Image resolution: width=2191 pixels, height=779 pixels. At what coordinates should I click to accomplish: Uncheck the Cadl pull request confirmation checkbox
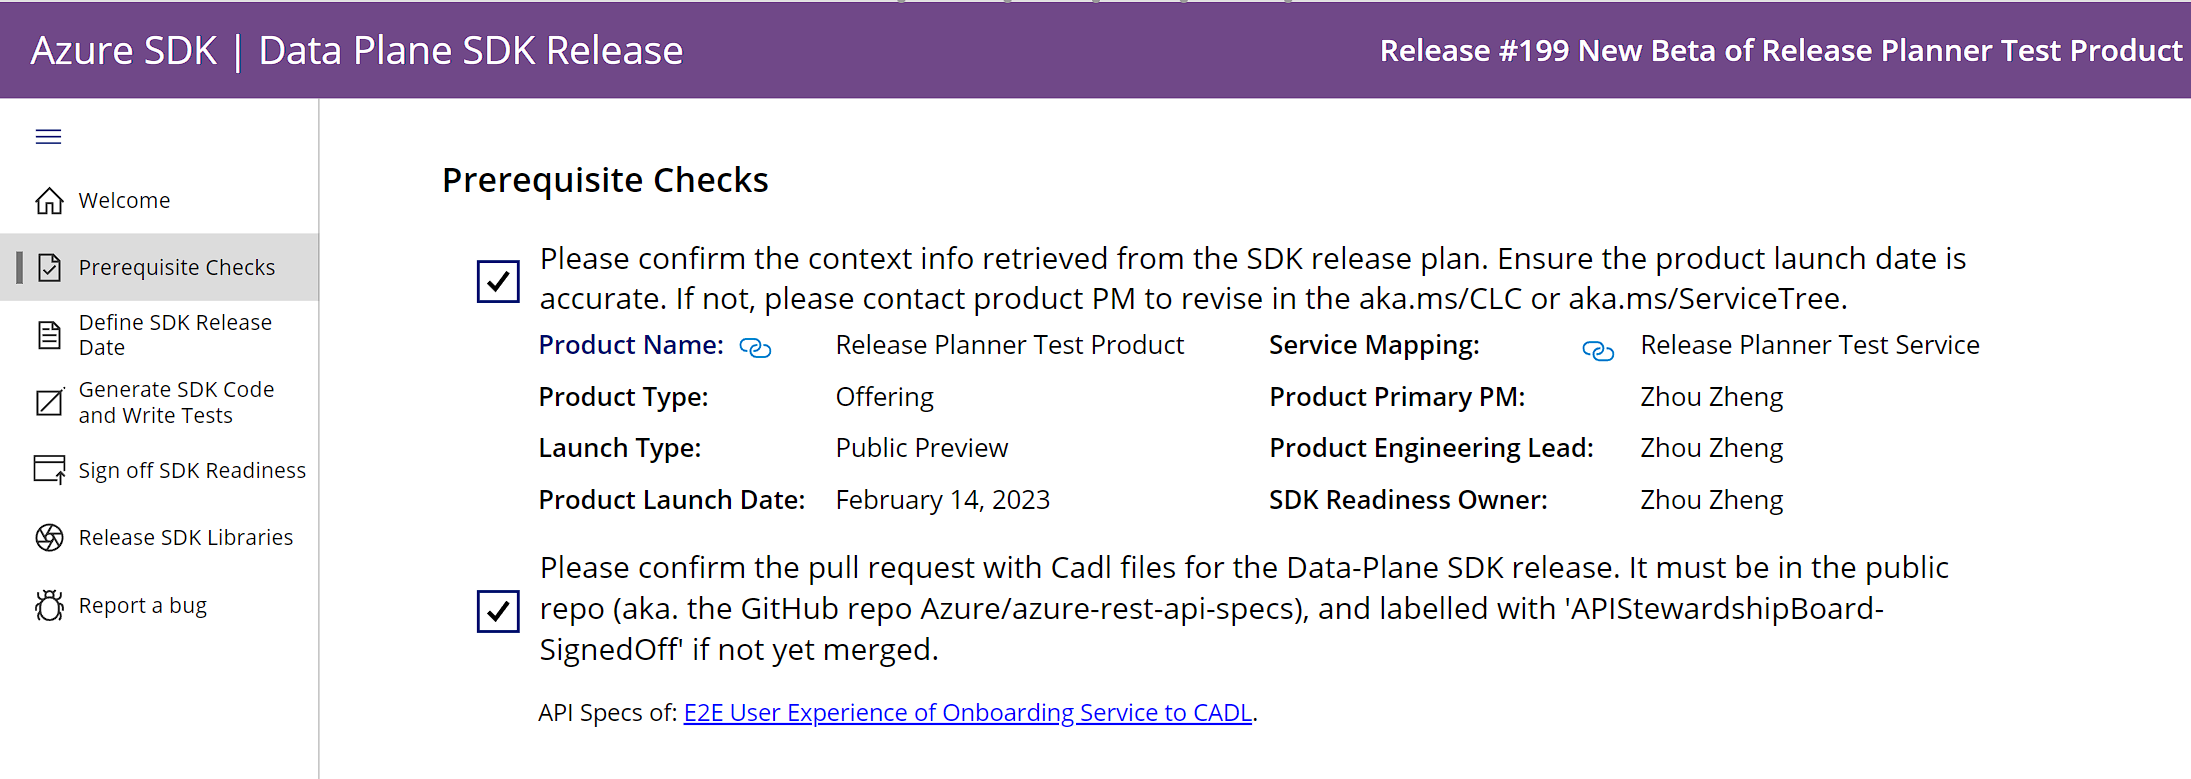tap(498, 611)
